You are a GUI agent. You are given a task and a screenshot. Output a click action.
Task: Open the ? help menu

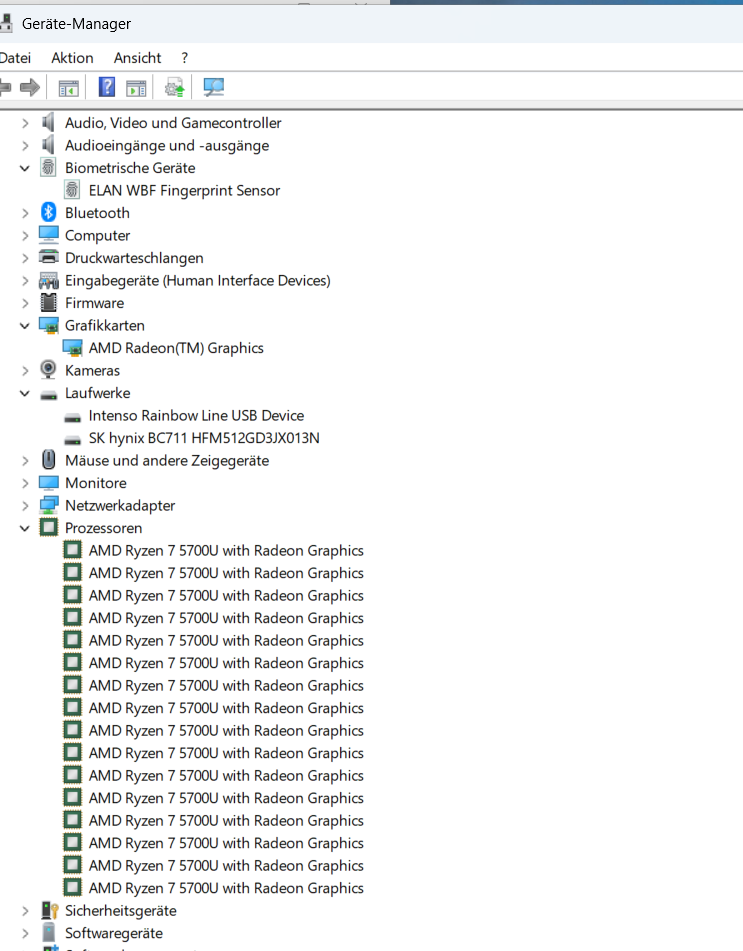coord(184,58)
